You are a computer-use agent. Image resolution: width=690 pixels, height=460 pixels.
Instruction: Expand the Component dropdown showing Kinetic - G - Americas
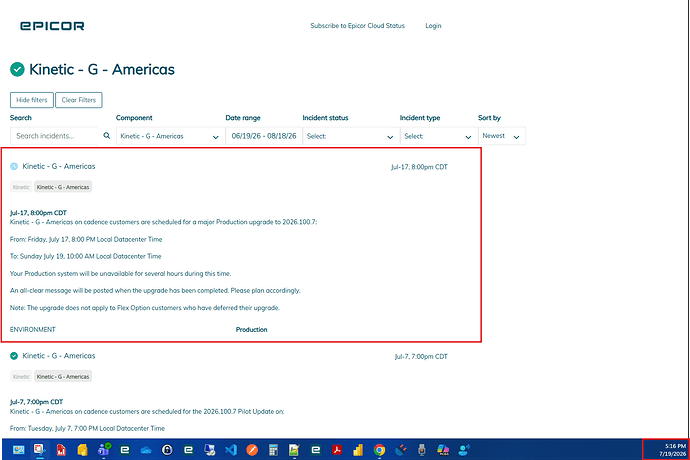(170, 136)
